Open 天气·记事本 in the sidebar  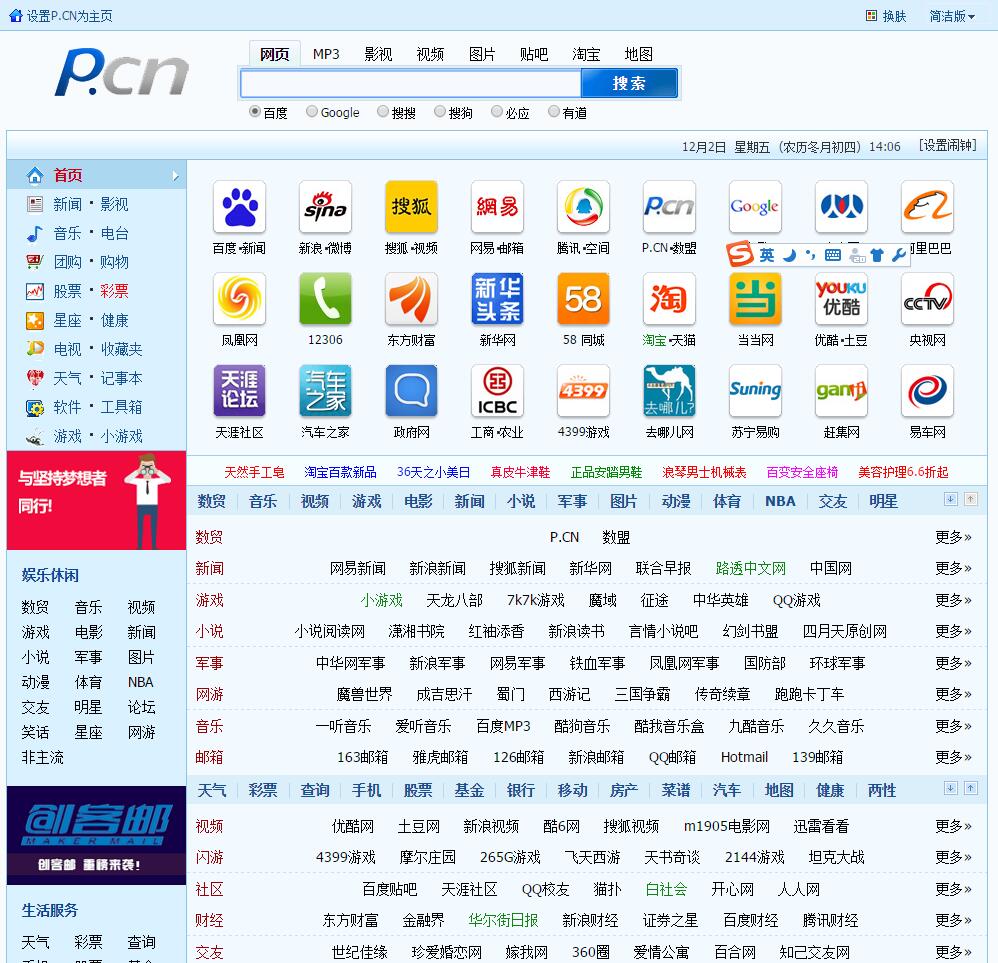97,378
